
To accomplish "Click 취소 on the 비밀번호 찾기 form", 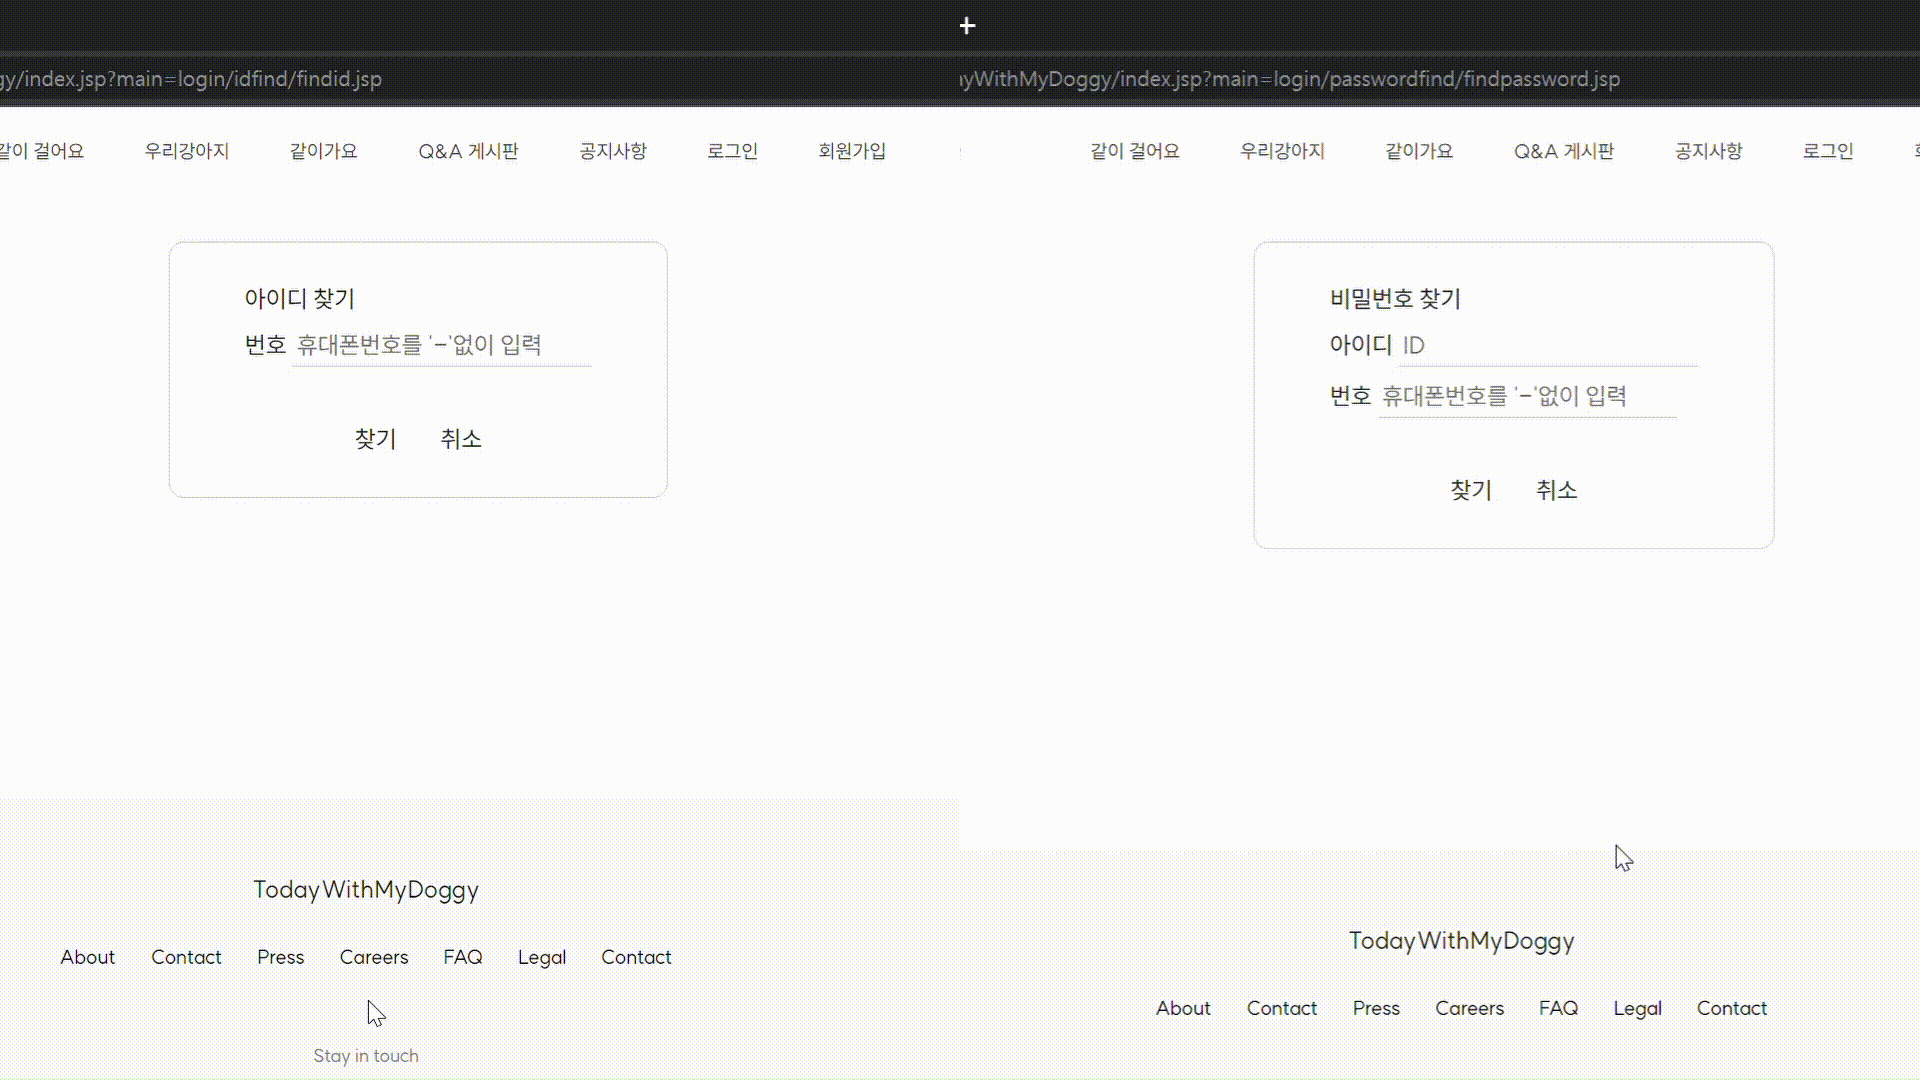I will tap(1557, 490).
